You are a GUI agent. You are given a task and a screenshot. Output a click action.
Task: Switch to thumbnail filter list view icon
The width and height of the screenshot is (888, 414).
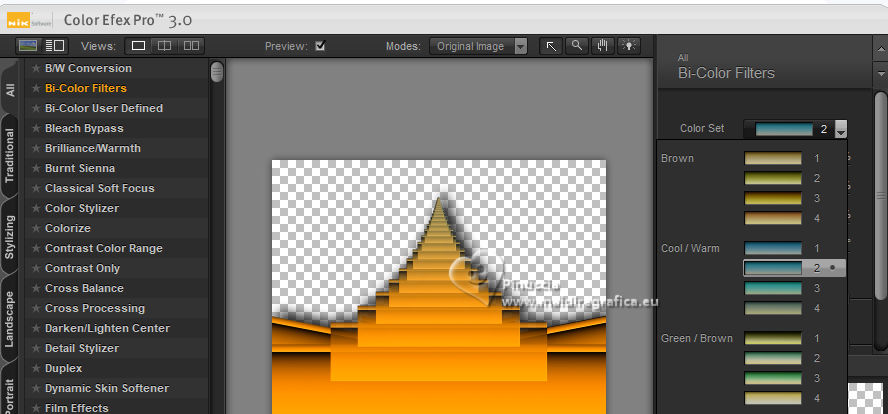click(x=28, y=45)
